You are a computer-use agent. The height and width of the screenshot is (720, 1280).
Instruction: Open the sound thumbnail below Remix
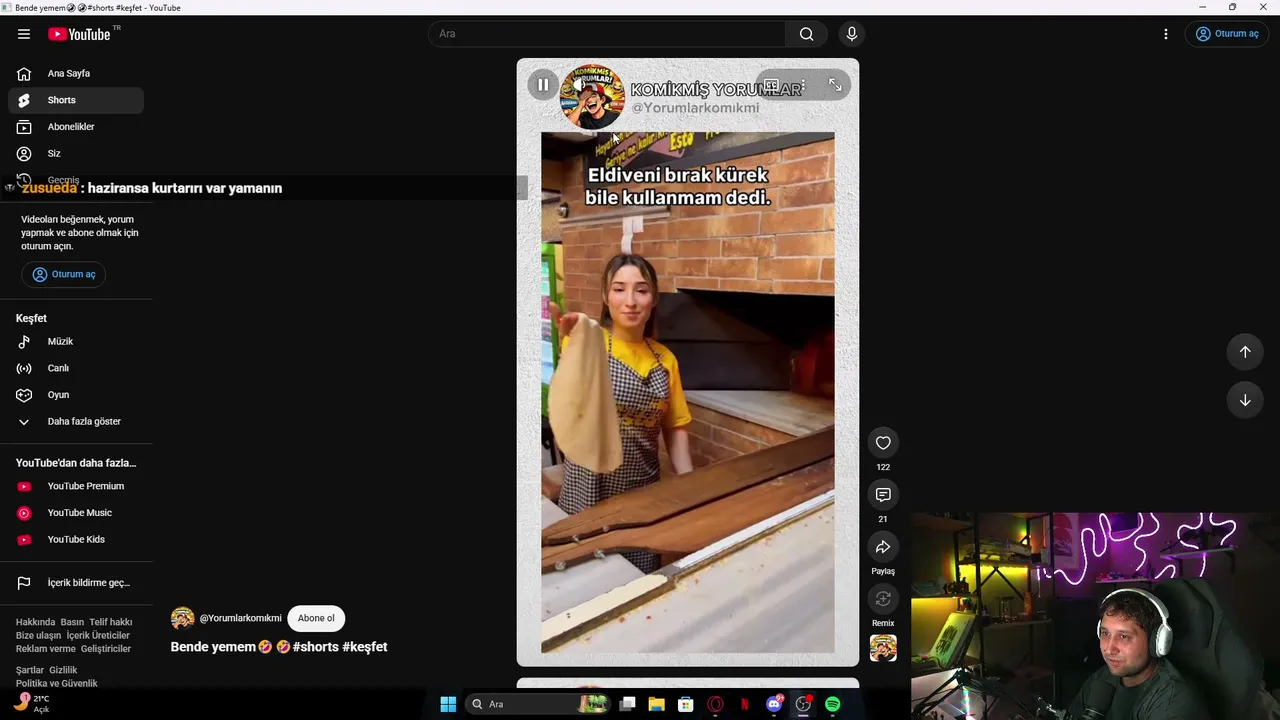pyautogui.click(x=883, y=648)
